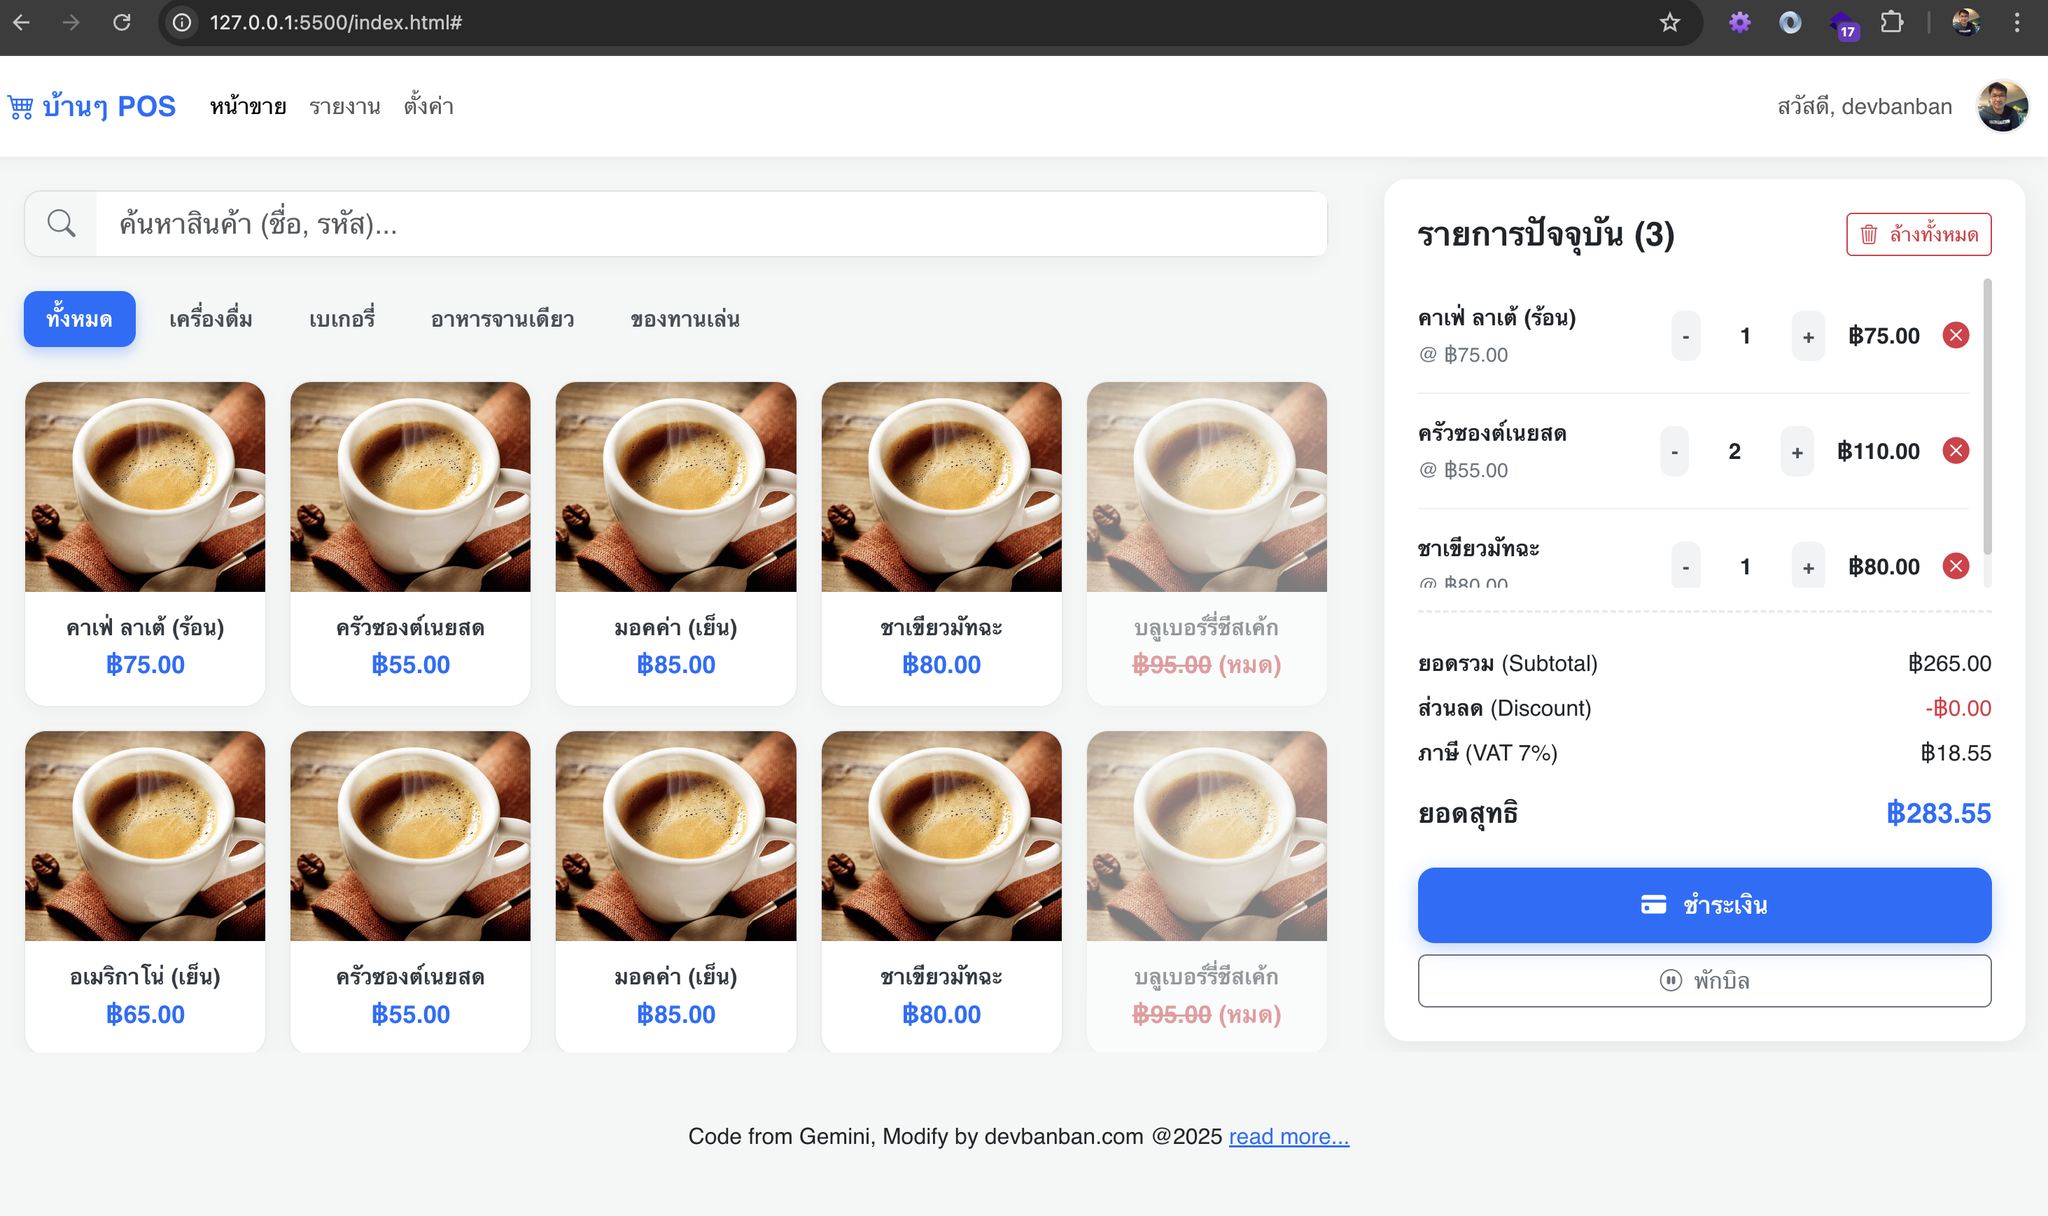Open browser extensions puzzle icon
Viewport: 2048px width, 1216px height.
(x=1891, y=22)
